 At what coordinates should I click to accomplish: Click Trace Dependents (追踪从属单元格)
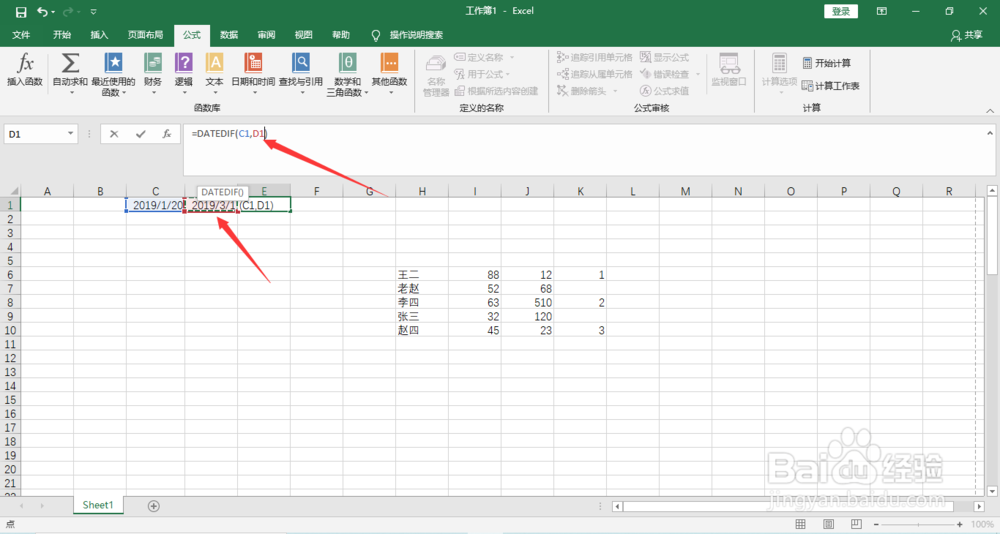594,74
